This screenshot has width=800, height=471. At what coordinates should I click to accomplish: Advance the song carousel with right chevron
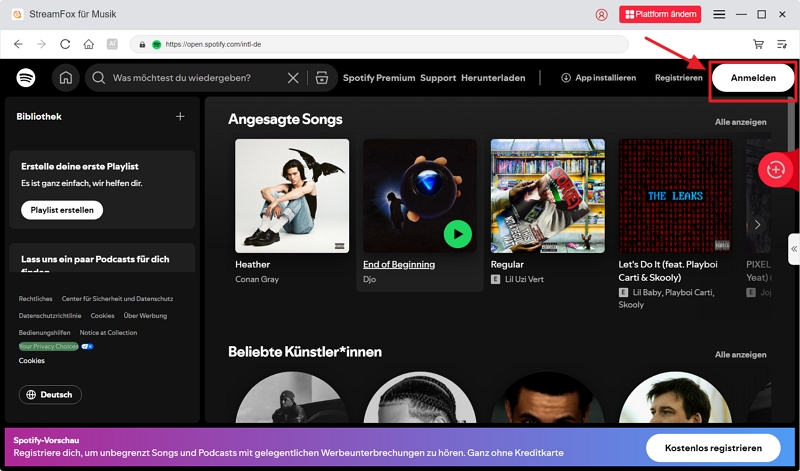[757, 225]
